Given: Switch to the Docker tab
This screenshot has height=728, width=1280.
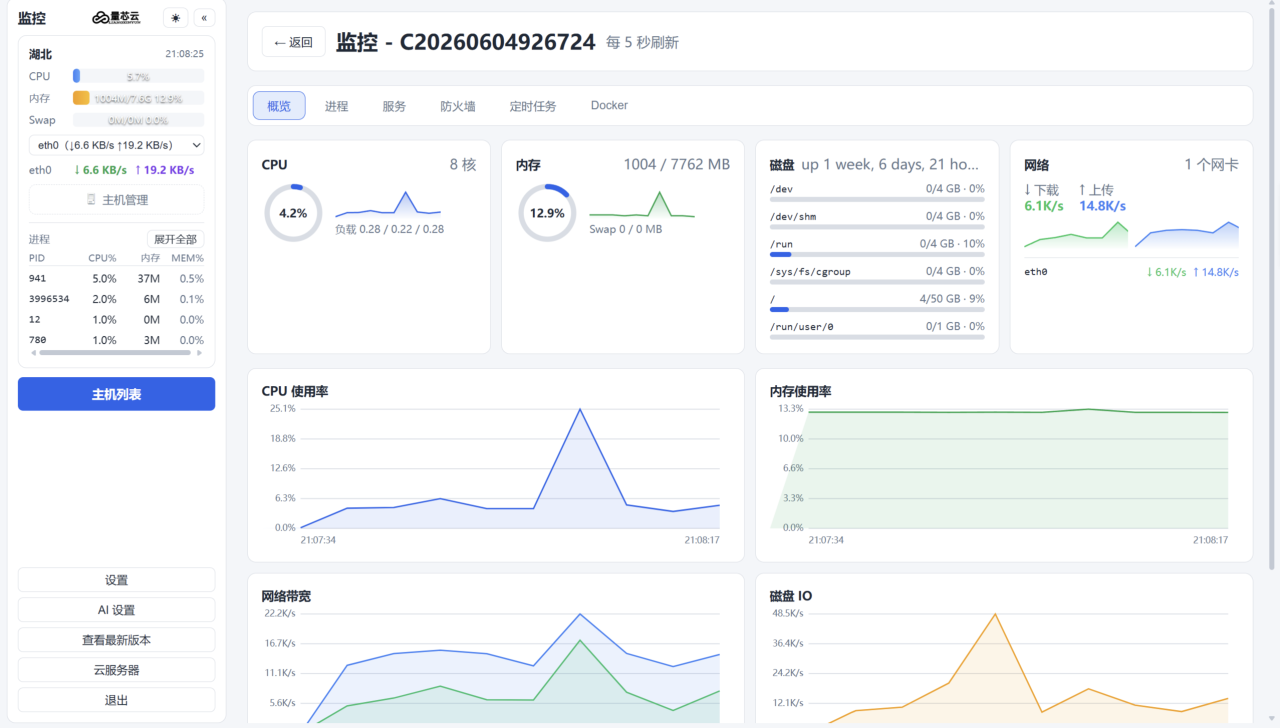Looking at the screenshot, I should point(609,105).
